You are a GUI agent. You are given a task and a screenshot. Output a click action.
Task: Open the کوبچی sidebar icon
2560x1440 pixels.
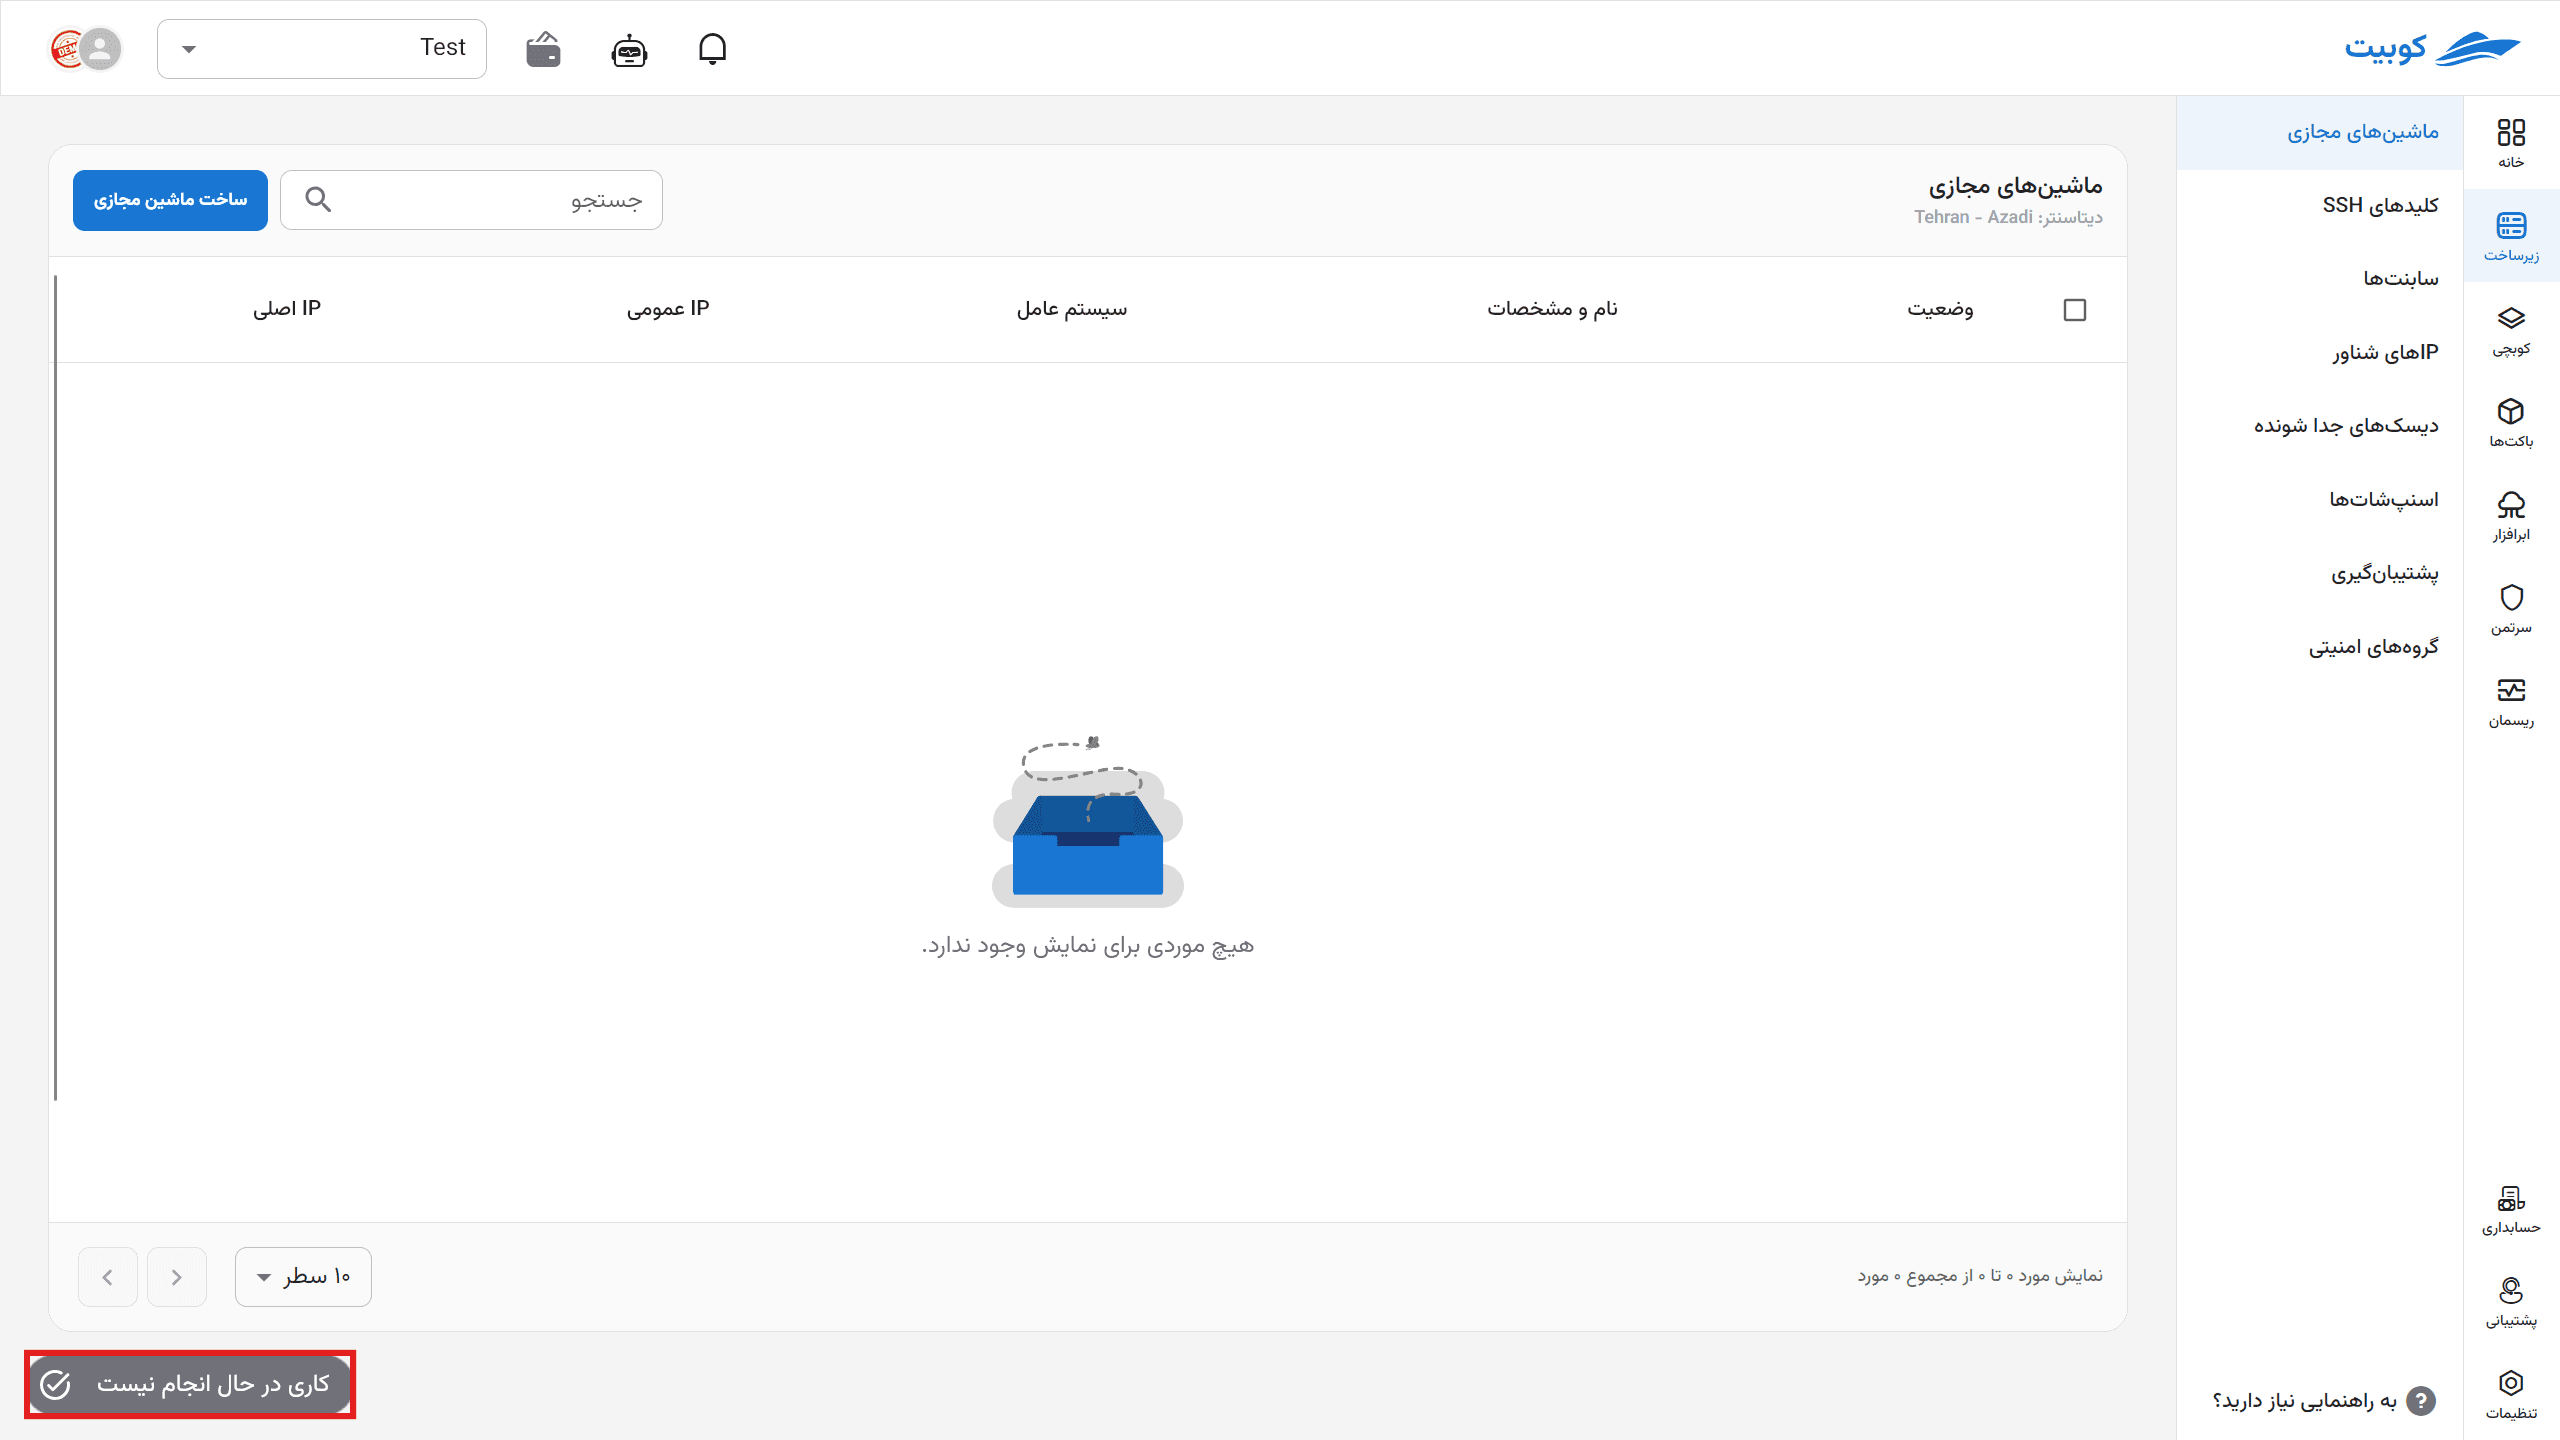coord(2511,329)
